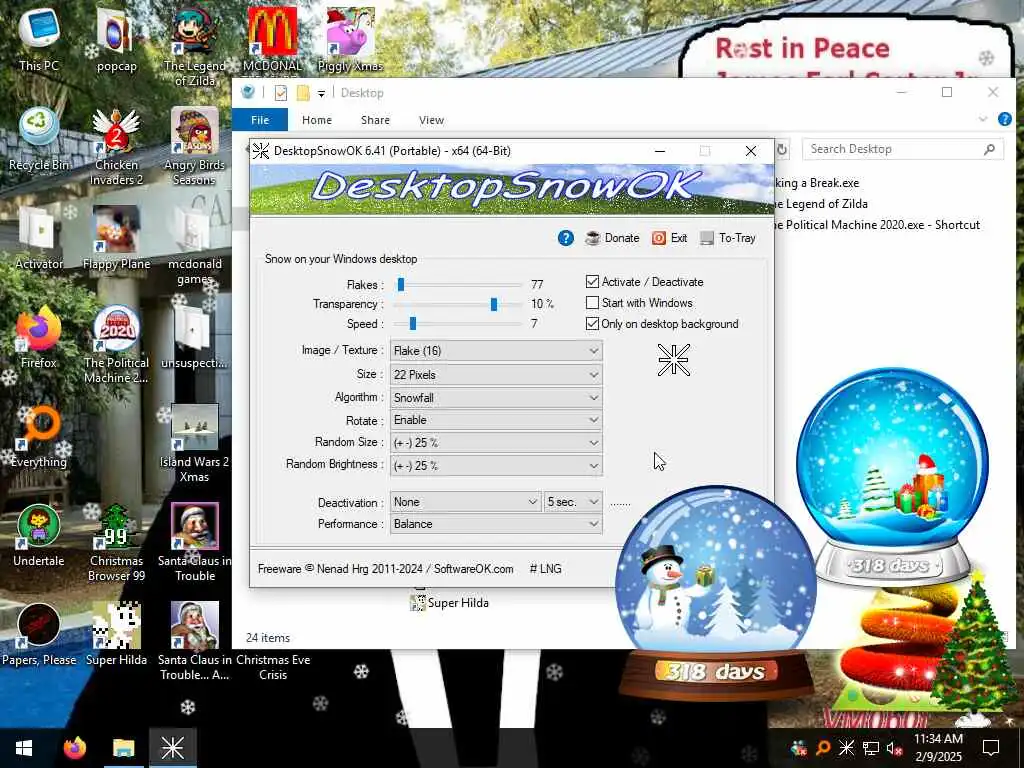Image resolution: width=1024 pixels, height=768 pixels.
Task: Click the Exit button in DesktopSnowOK
Action: click(x=669, y=238)
